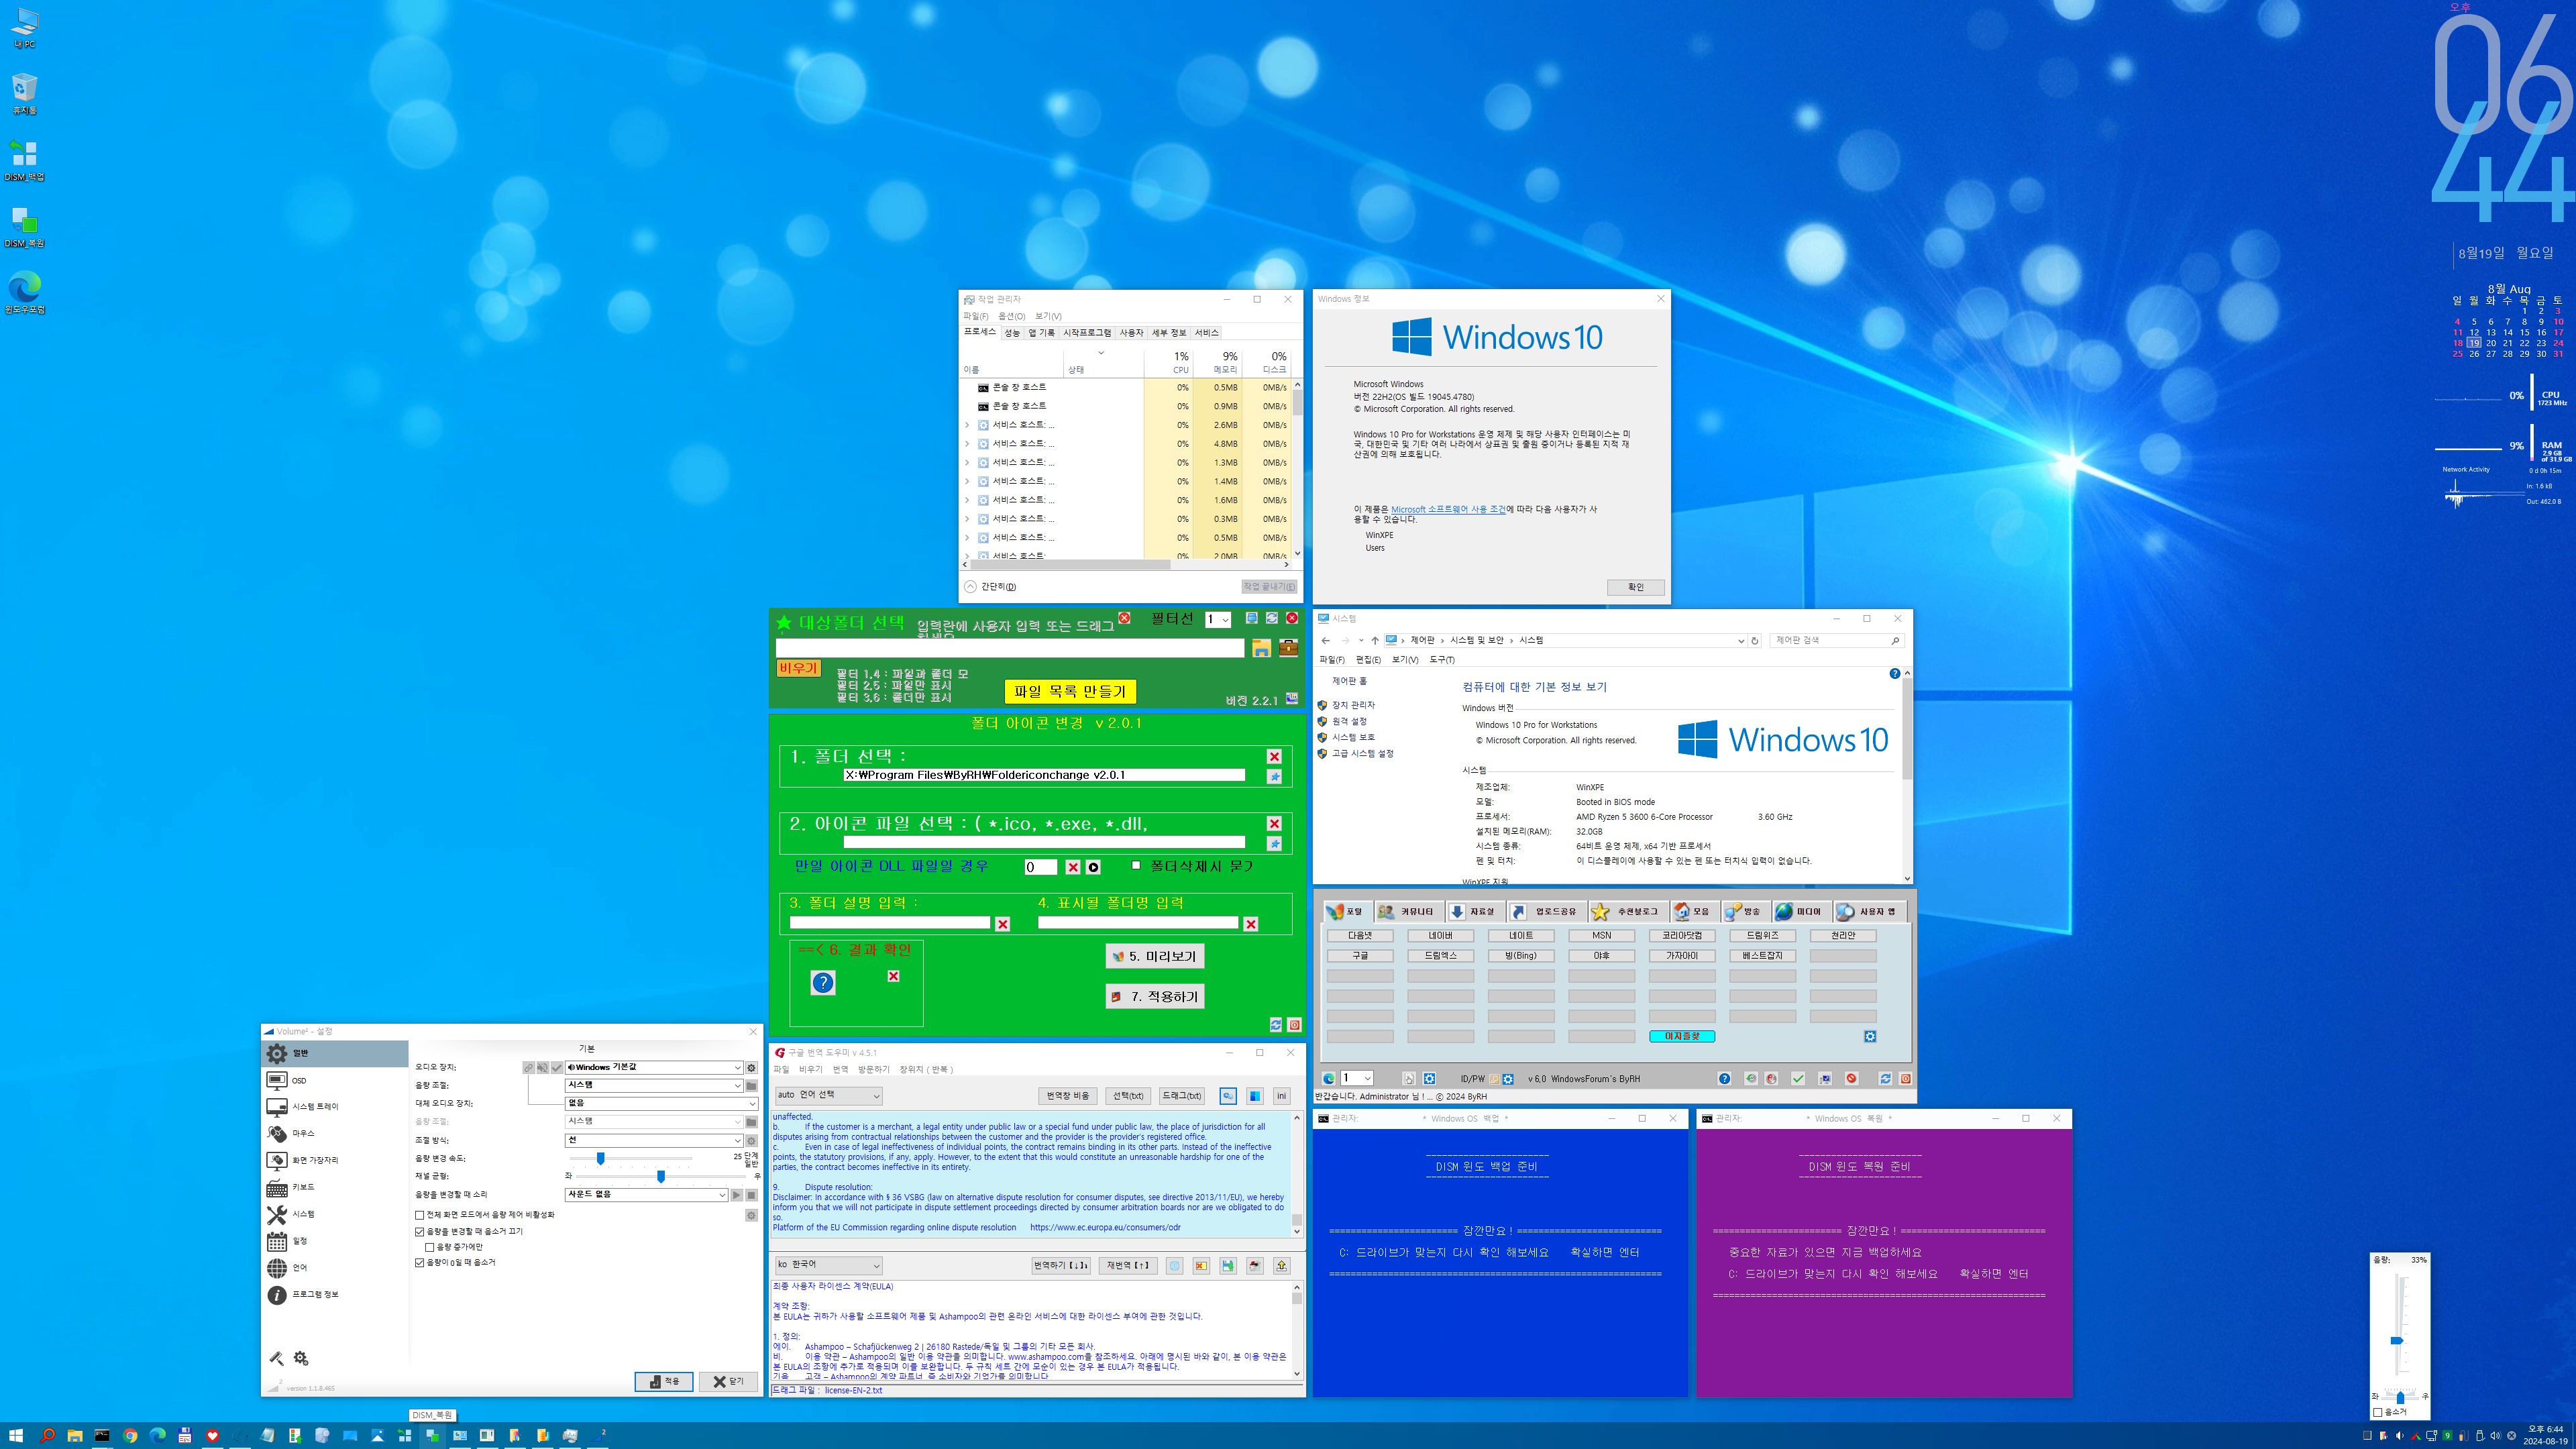The image size is (2576, 1449).
Task: Click gear icon beside audio device dropdown
Action: tap(752, 1067)
